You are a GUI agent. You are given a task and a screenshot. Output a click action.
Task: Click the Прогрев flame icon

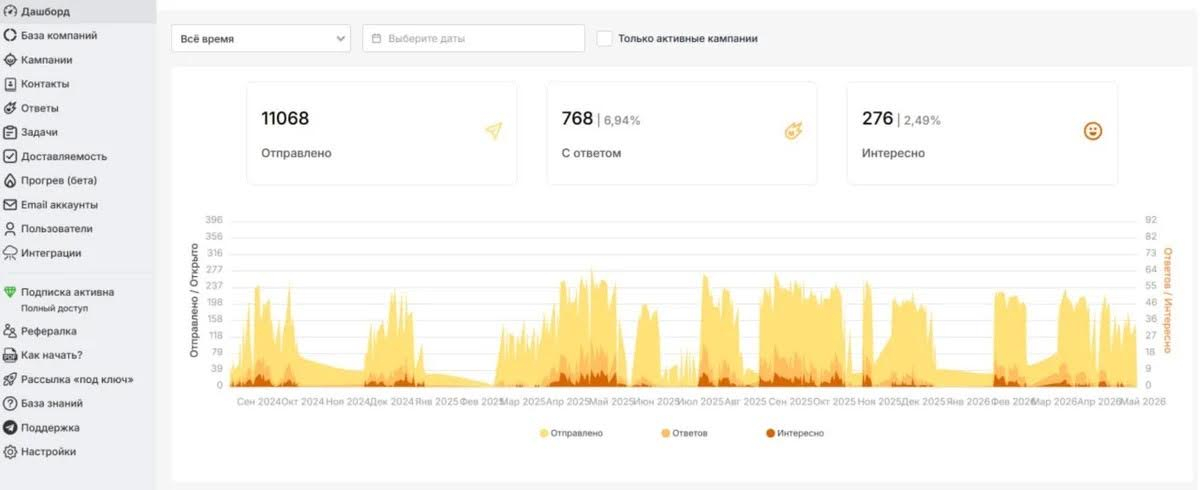[x=10, y=181]
